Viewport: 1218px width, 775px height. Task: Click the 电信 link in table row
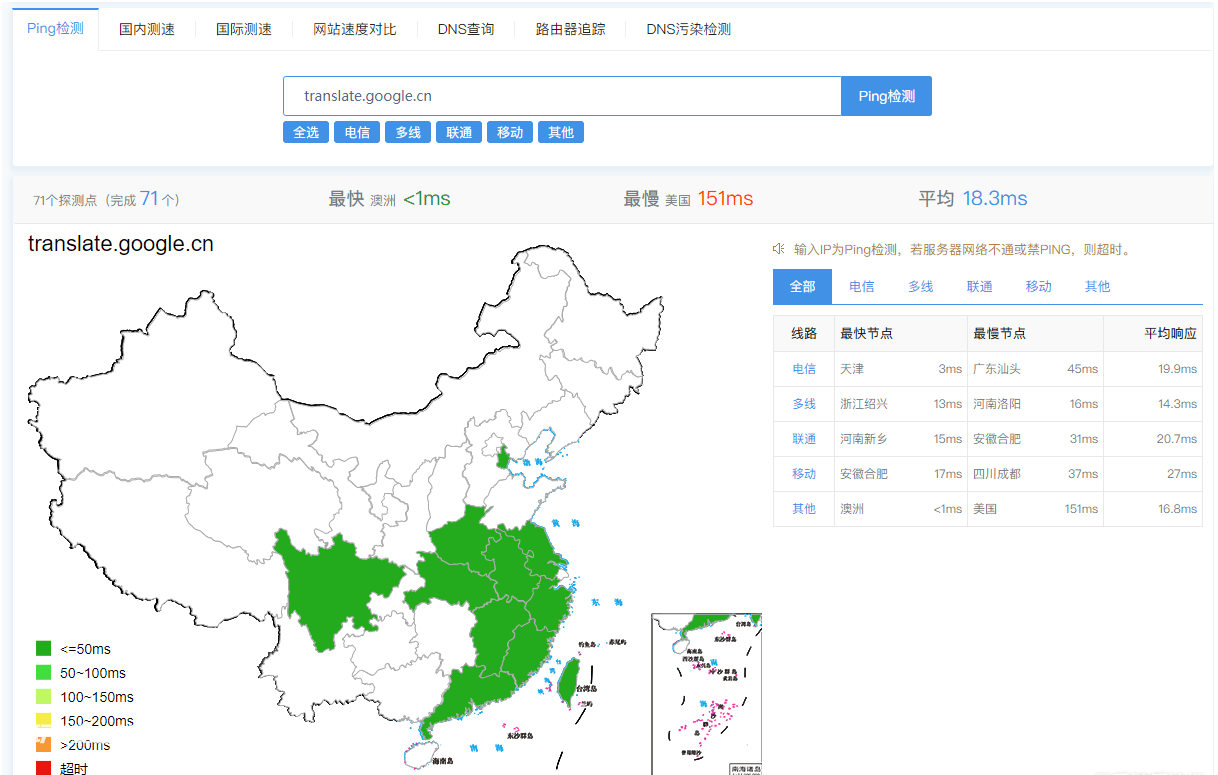pyautogui.click(x=804, y=369)
